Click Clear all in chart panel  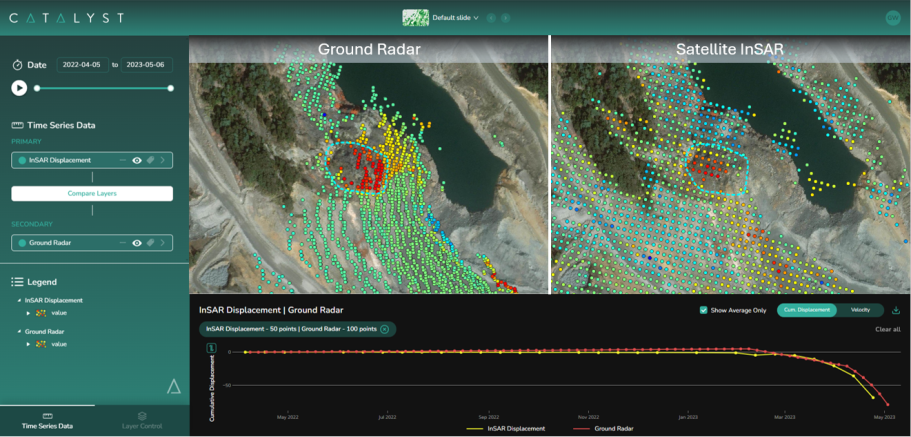(888, 329)
